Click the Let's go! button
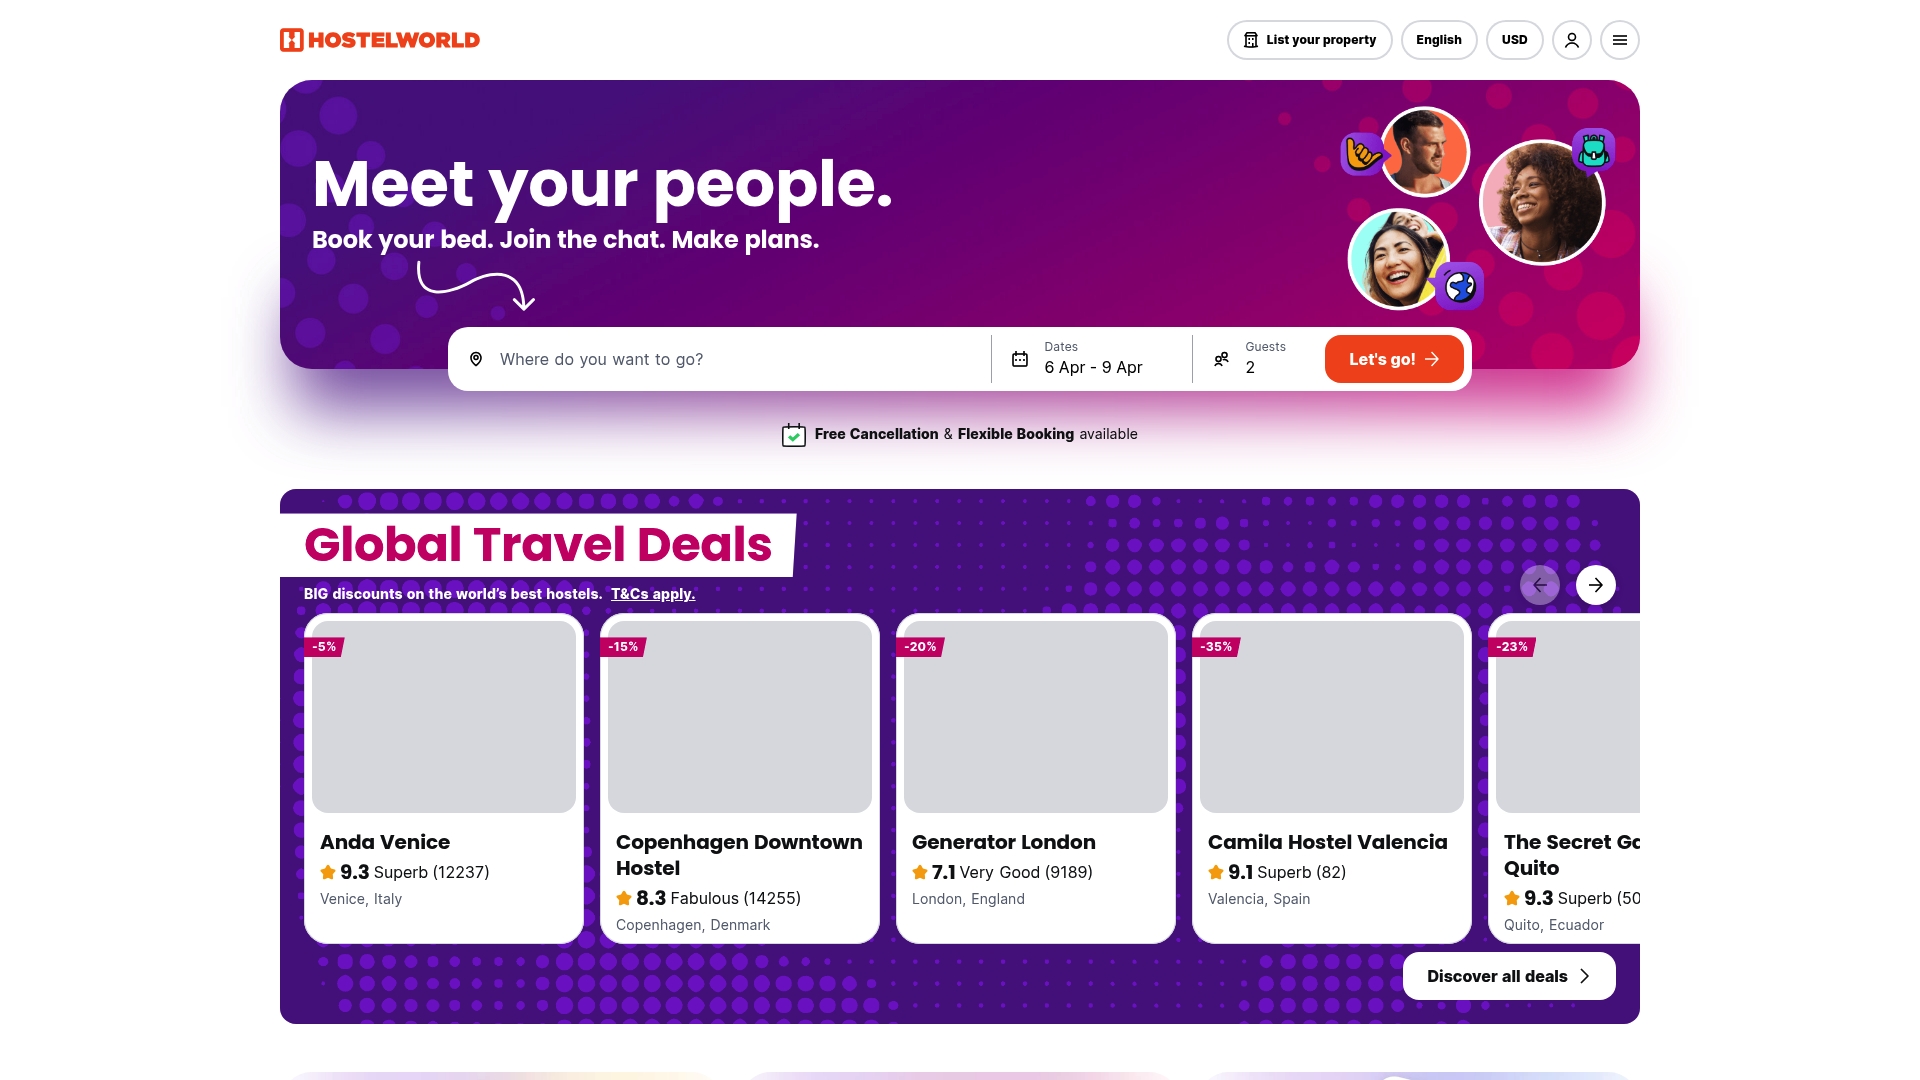1920x1080 pixels. pyautogui.click(x=1394, y=358)
